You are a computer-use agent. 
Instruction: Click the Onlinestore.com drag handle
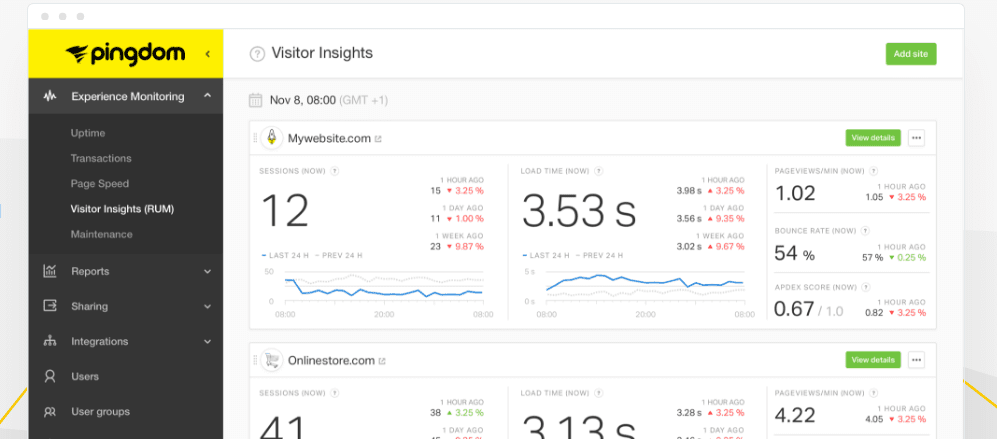point(256,360)
